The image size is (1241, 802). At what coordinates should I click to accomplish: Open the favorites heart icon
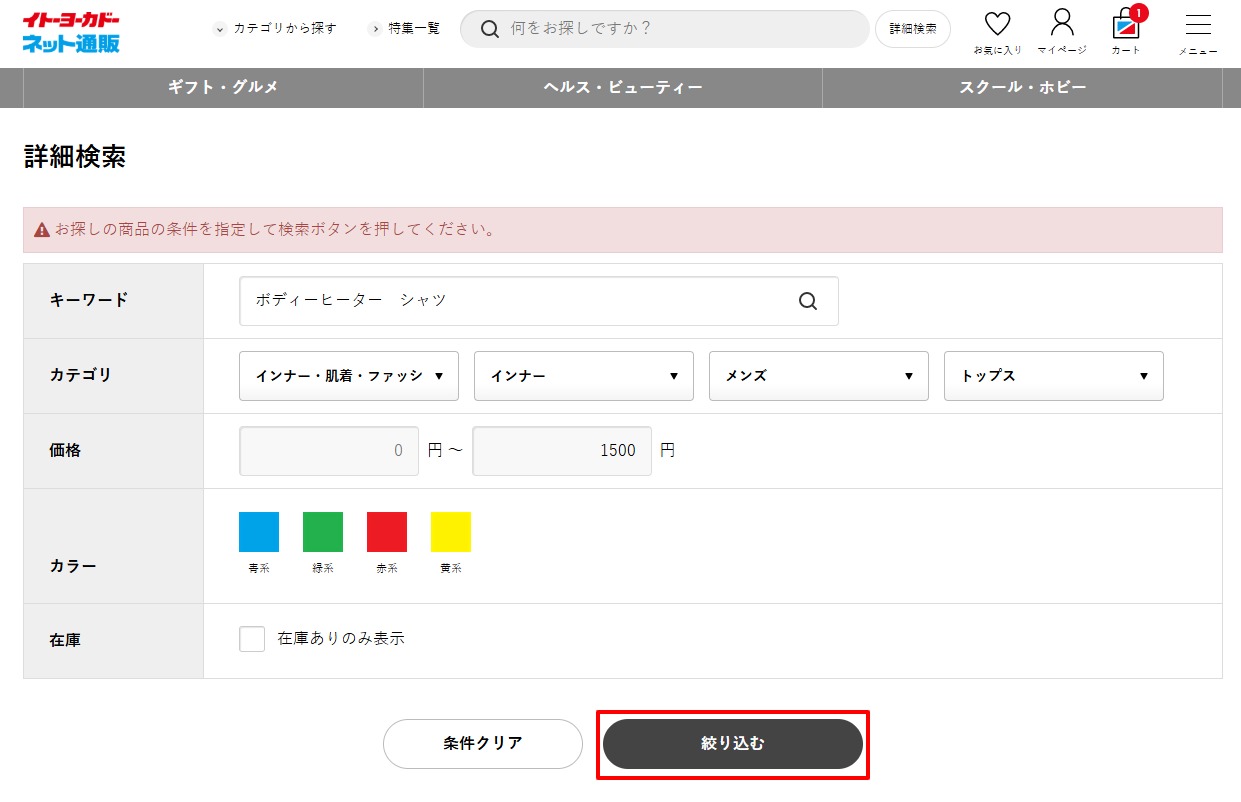[997, 25]
